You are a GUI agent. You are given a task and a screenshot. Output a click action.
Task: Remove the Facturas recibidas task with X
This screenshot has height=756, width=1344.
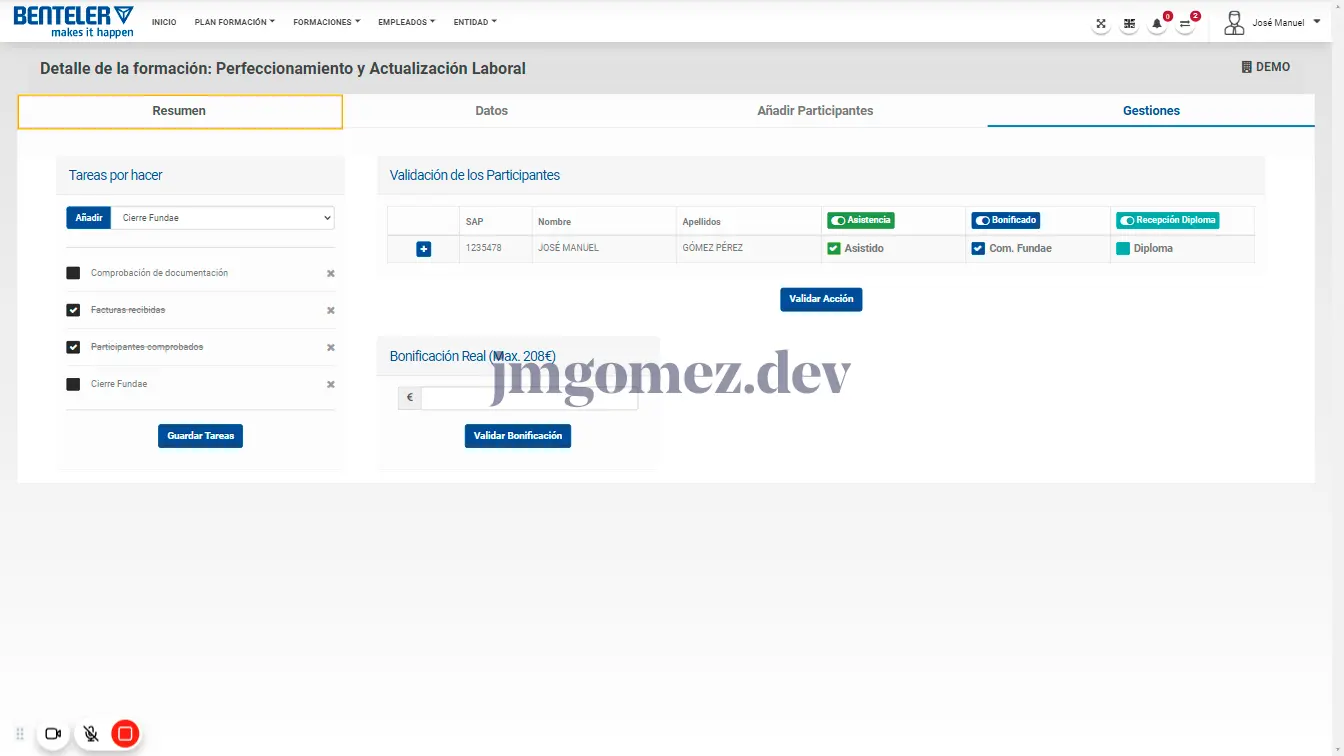tap(330, 310)
